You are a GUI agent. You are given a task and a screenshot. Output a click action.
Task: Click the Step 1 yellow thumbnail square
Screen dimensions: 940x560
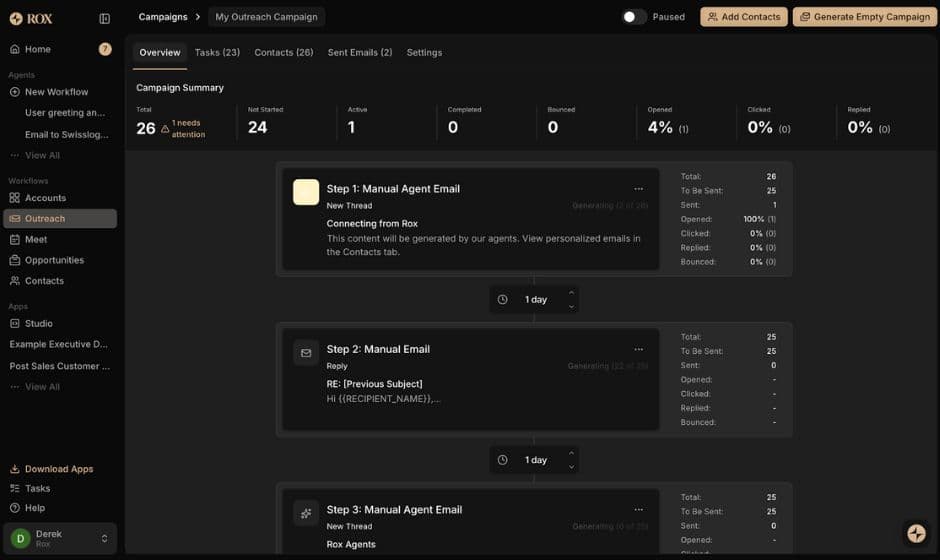coord(306,192)
